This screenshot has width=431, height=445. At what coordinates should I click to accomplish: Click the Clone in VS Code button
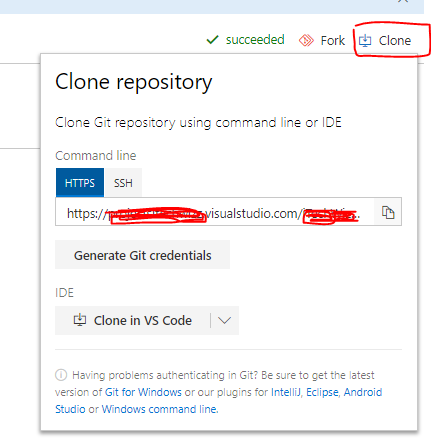coord(133,320)
